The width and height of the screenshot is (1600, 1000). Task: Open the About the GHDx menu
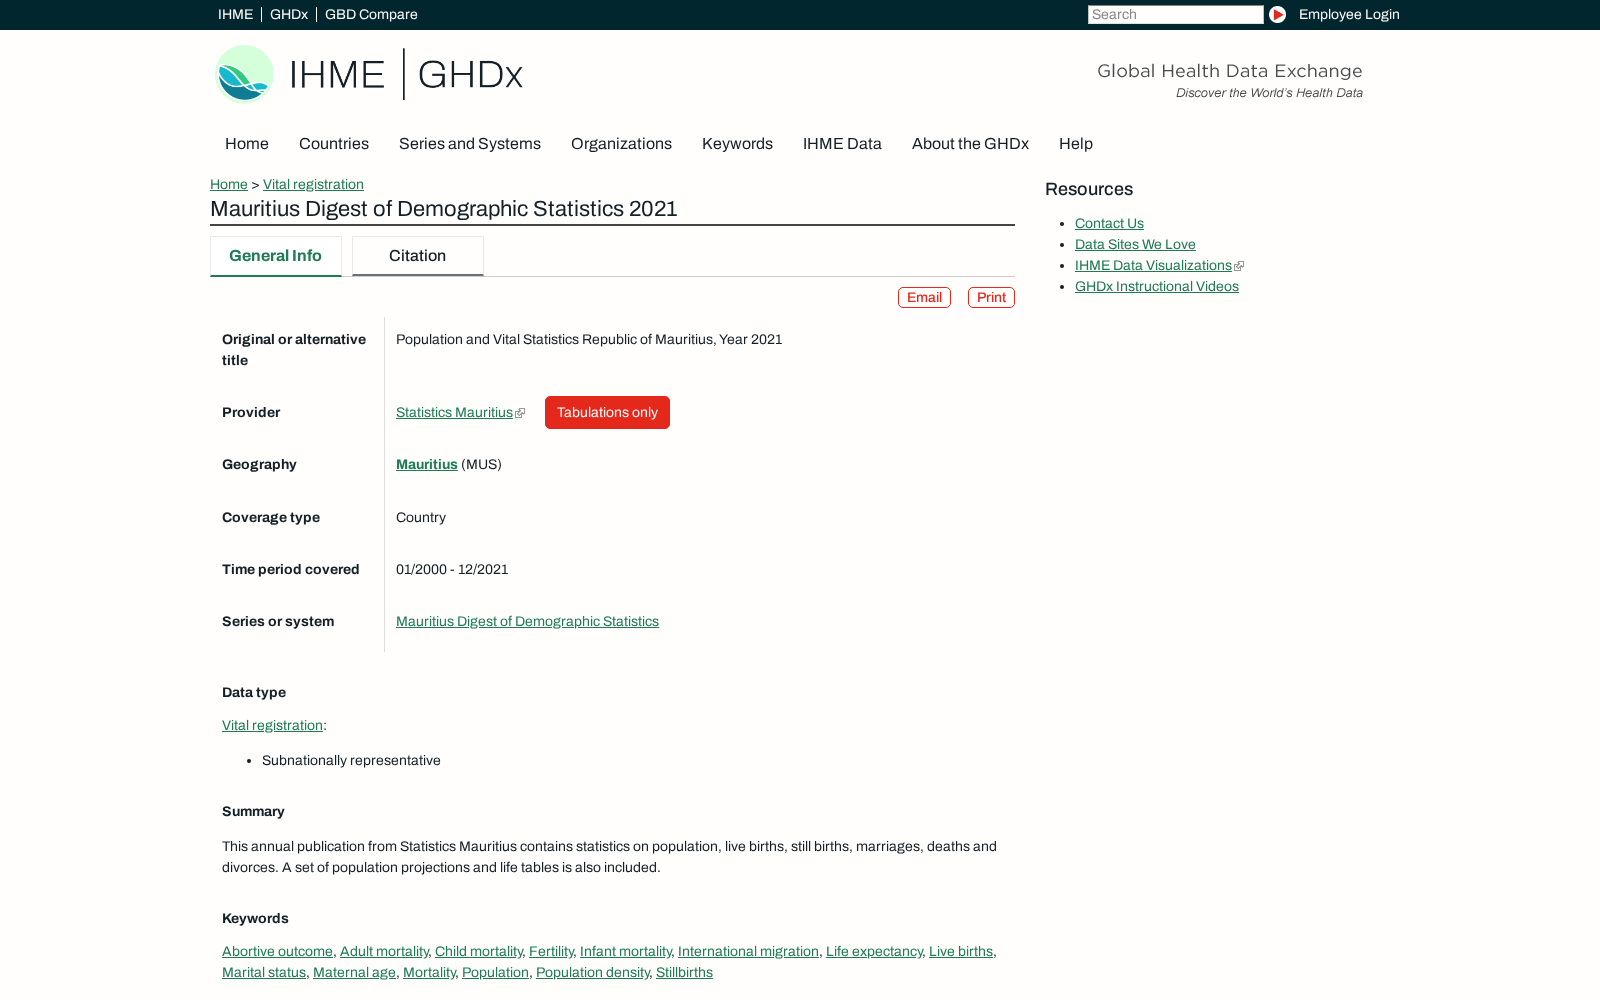coord(970,144)
